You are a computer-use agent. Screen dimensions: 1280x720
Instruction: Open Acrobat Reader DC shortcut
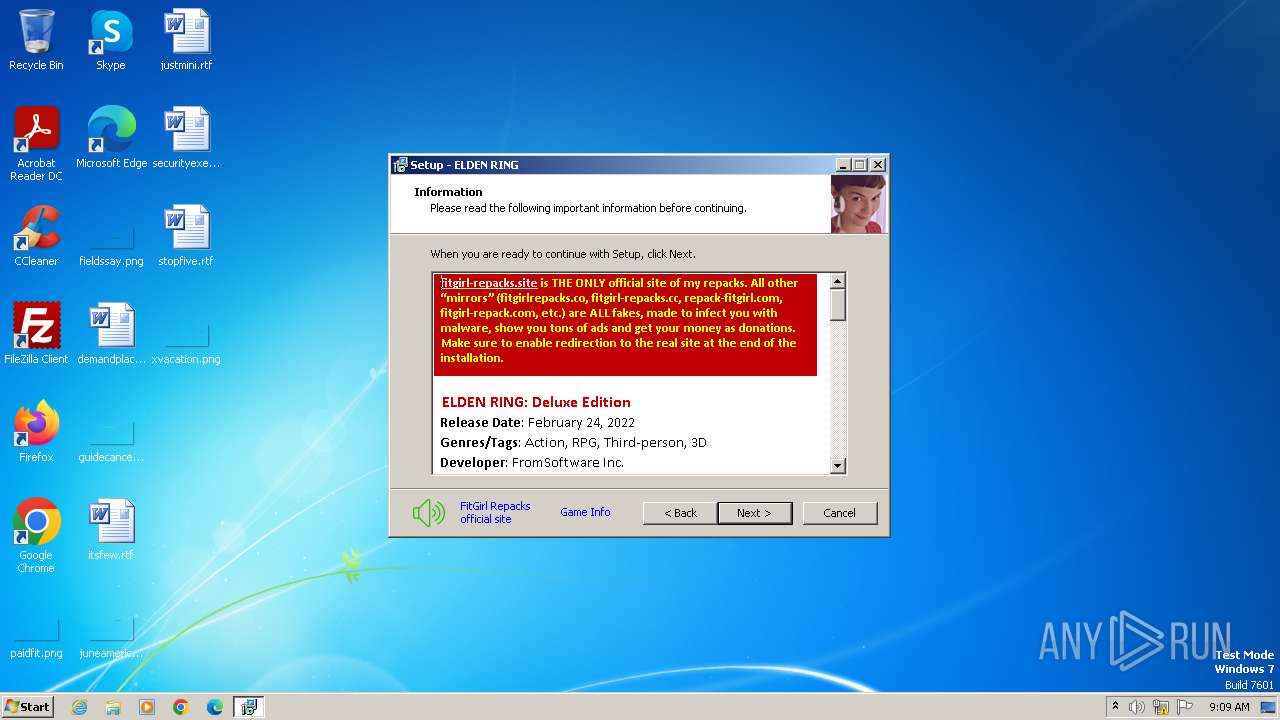(x=36, y=143)
